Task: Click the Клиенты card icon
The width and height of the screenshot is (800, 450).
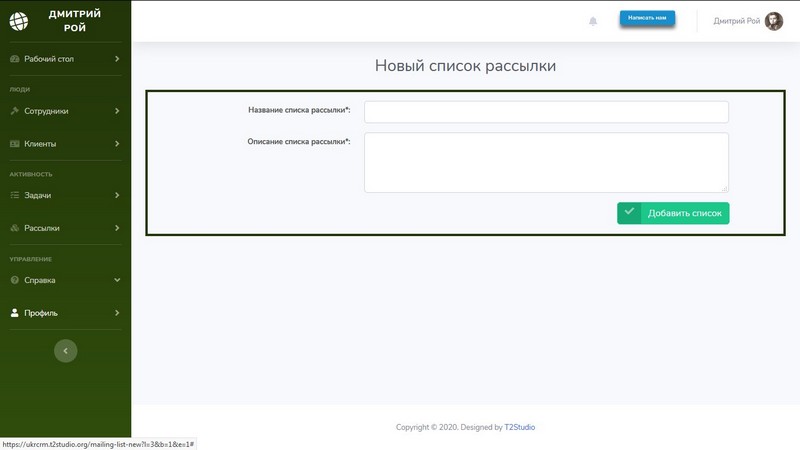Action: point(14,144)
